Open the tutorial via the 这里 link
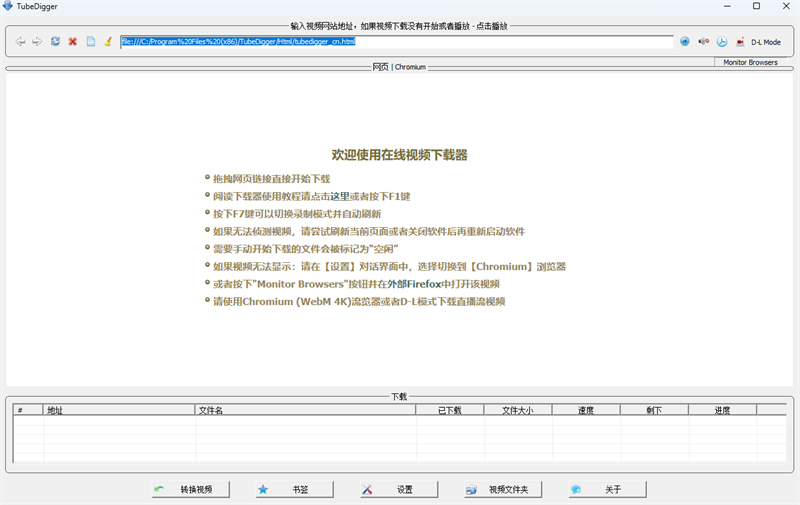The image size is (800, 505). click(340, 196)
